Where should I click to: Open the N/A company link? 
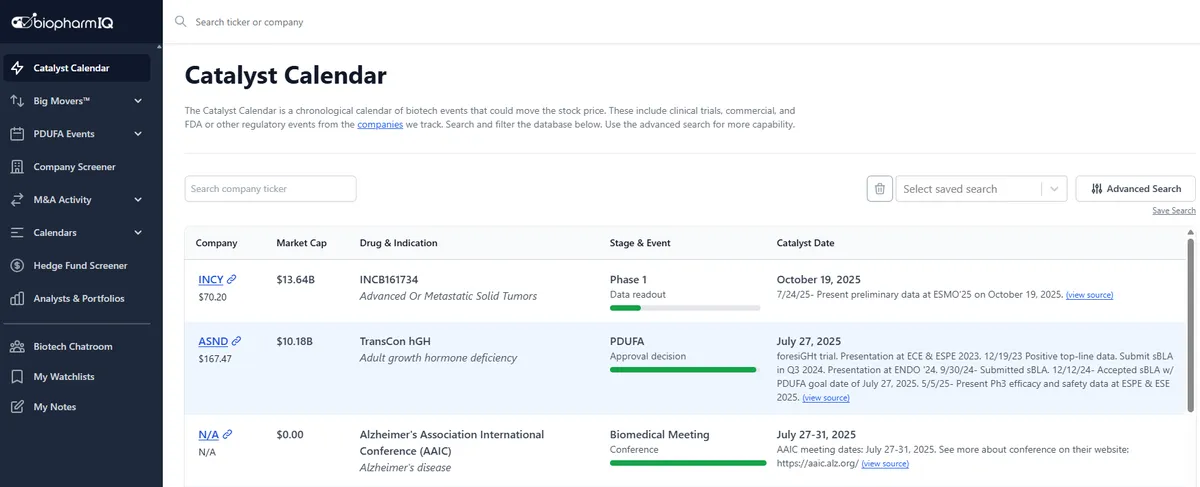209,435
